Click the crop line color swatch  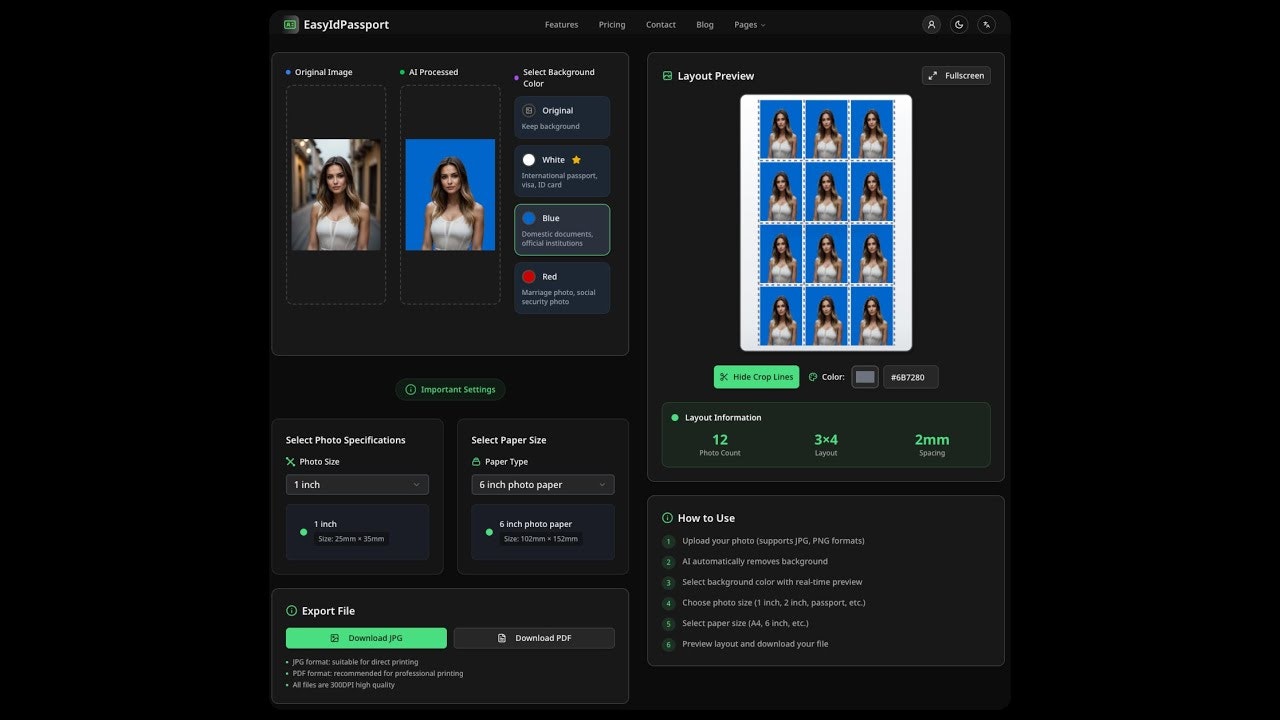point(864,377)
